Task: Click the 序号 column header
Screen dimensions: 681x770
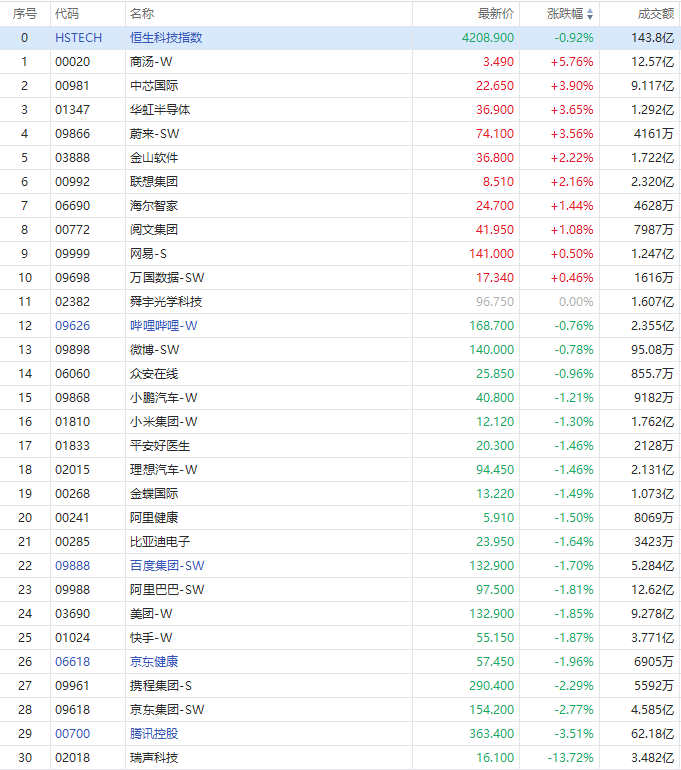Action: (x=25, y=14)
